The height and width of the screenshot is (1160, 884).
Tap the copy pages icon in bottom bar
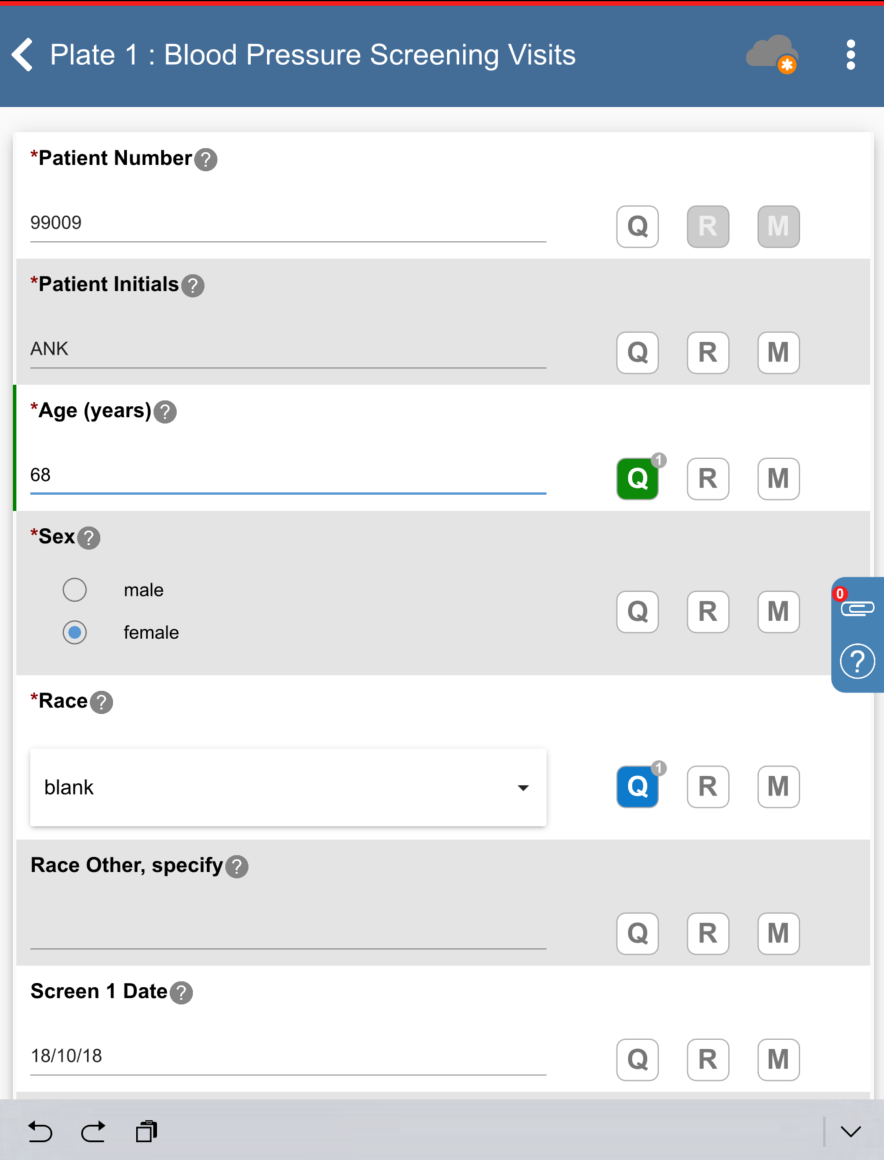click(146, 1132)
